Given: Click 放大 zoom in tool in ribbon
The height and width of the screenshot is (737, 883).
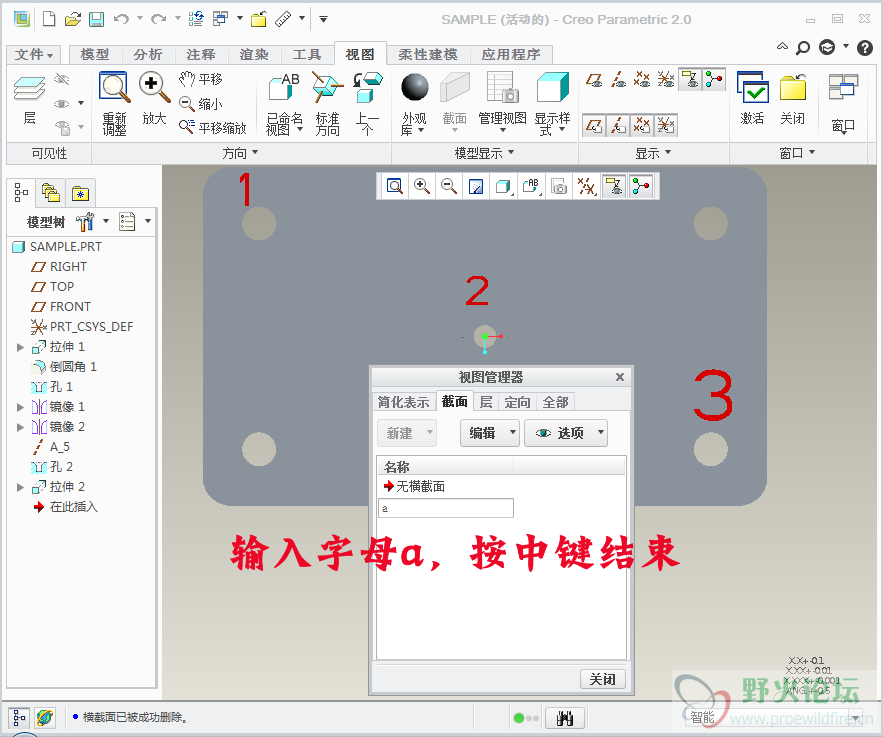Looking at the screenshot, I should tap(154, 98).
